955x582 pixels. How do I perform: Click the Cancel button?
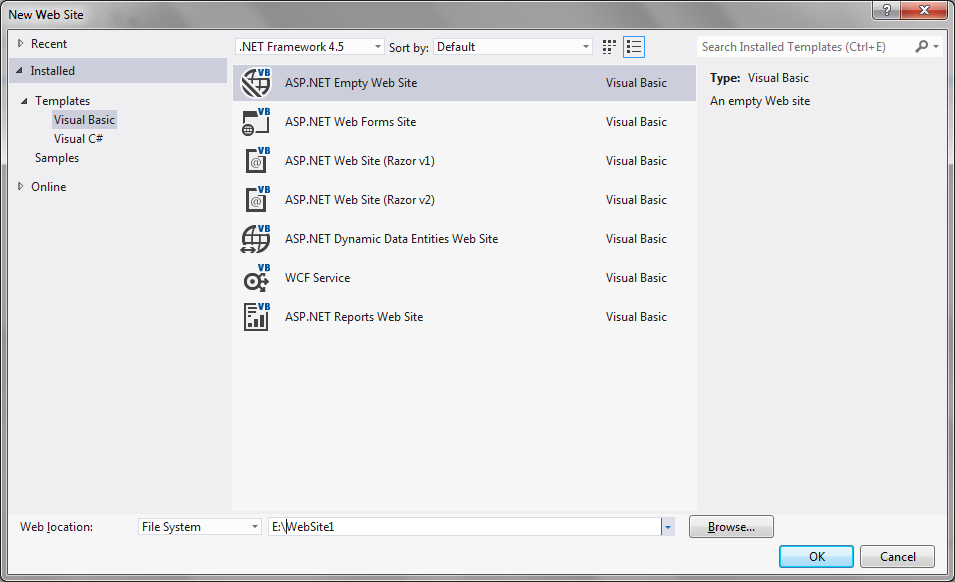click(897, 556)
